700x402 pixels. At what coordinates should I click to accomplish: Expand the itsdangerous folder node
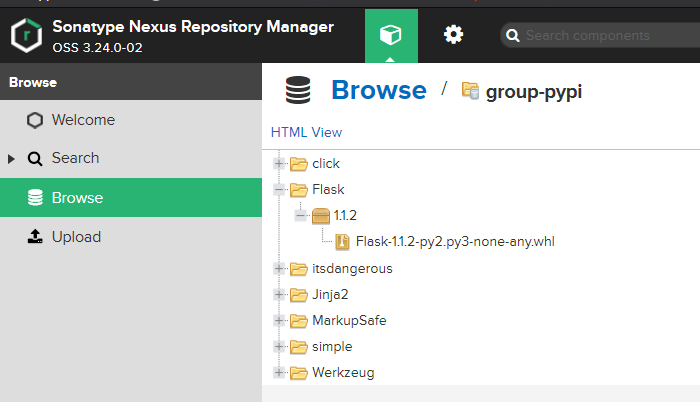point(279,268)
